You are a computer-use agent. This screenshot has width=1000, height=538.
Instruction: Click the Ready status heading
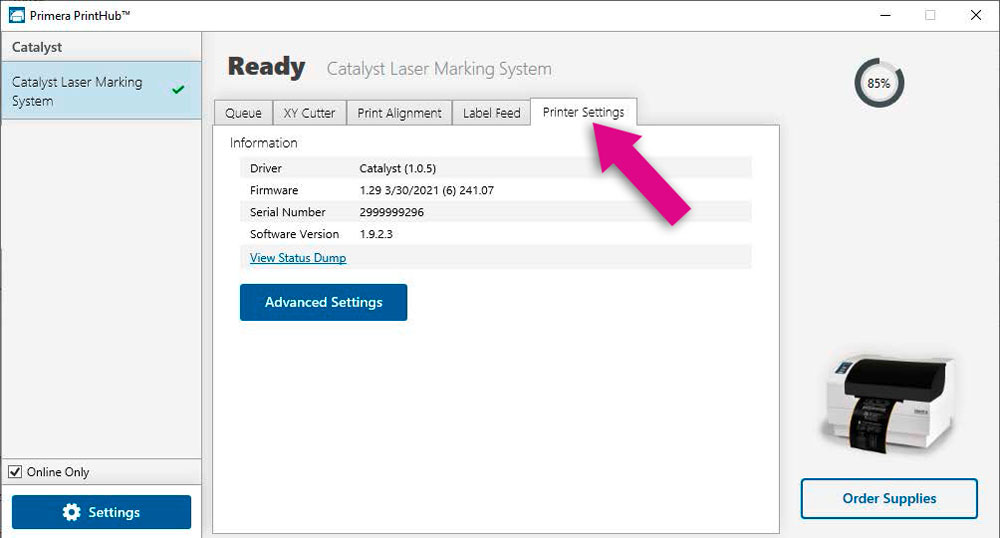click(x=267, y=66)
